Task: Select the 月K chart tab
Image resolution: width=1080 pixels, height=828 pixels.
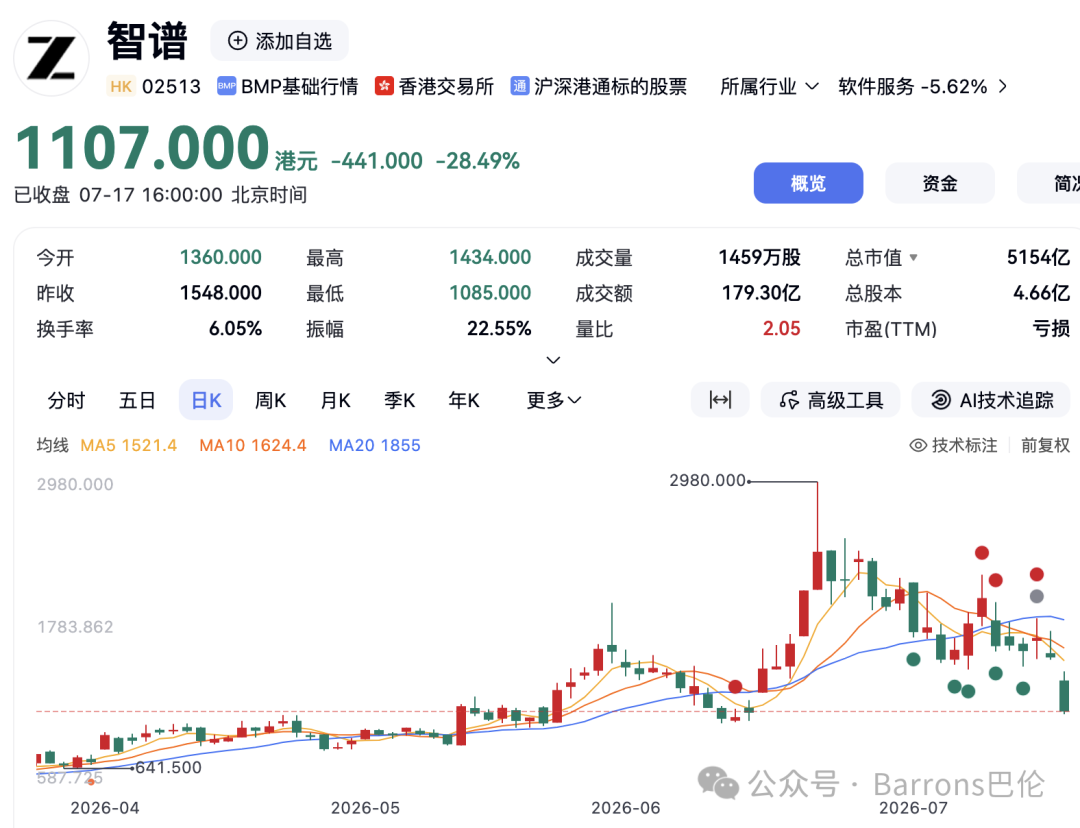Action: (335, 400)
